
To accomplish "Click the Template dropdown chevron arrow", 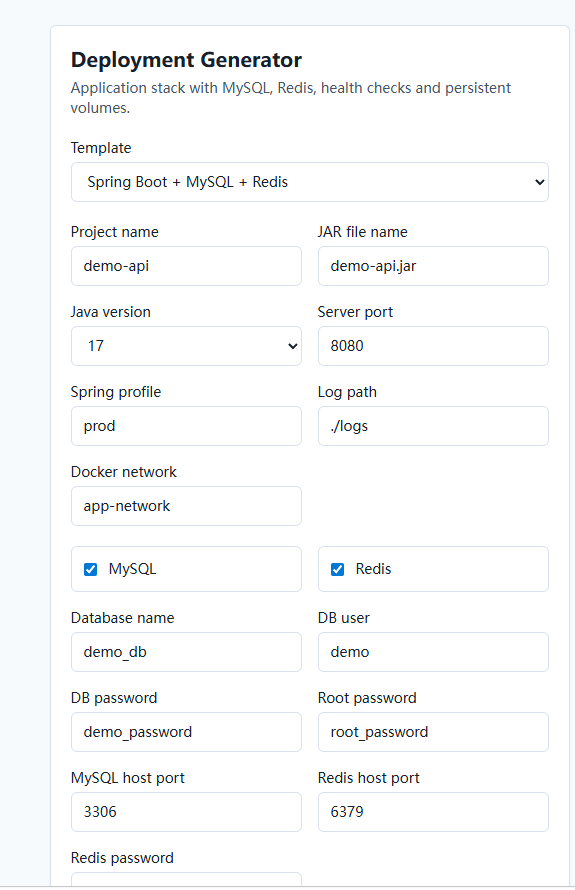I will click(x=539, y=182).
